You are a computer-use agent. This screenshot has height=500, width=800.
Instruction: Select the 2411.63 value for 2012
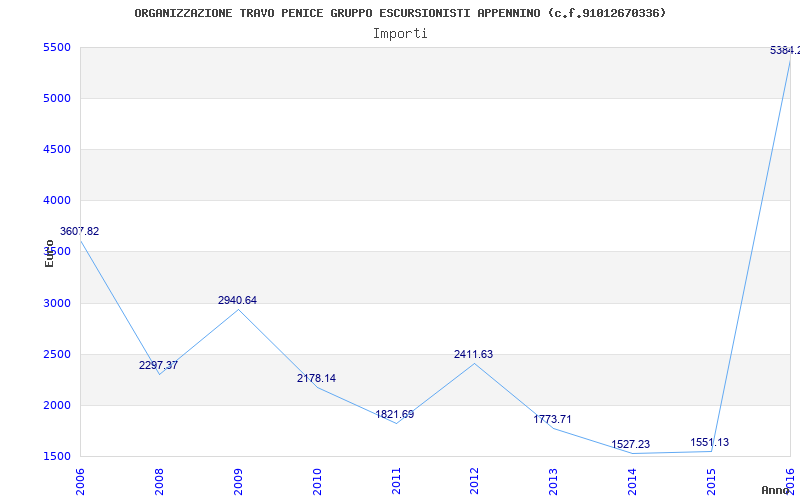click(473, 354)
